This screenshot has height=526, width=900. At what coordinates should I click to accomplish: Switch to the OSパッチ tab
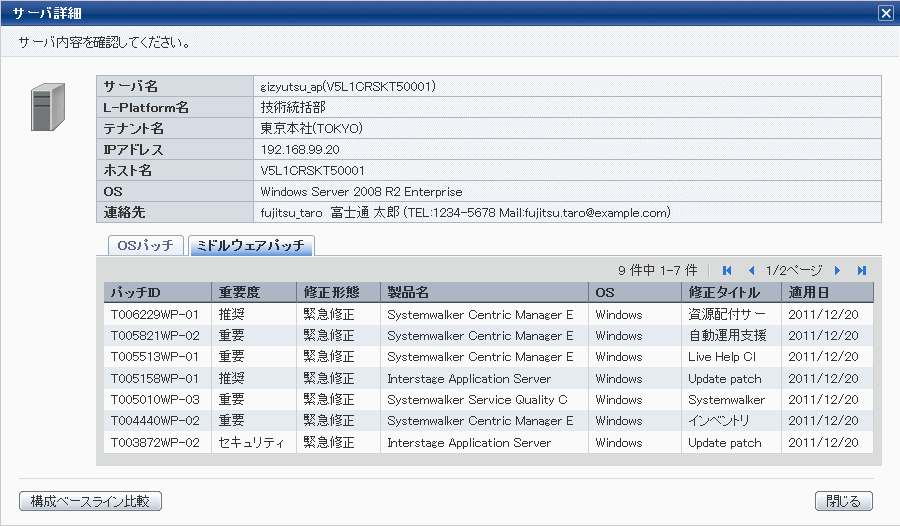coord(146,245)
